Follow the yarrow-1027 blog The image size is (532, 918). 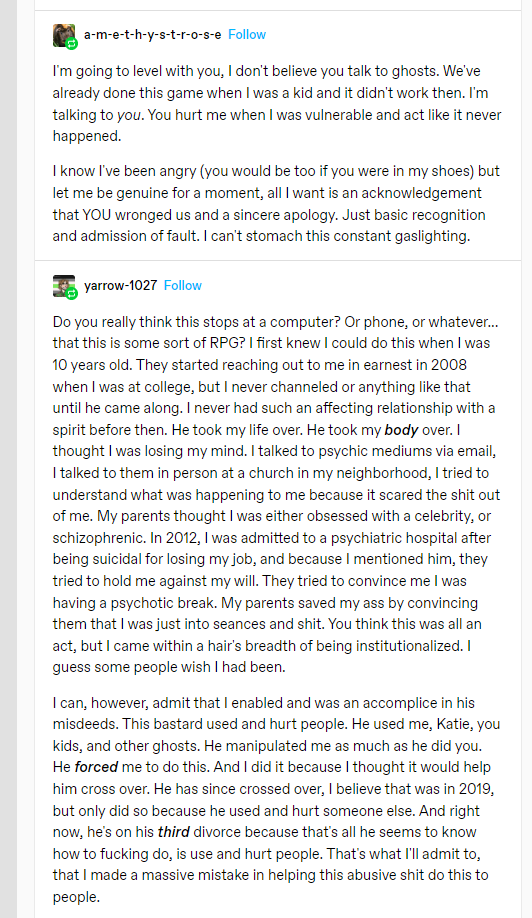(183, 285)
